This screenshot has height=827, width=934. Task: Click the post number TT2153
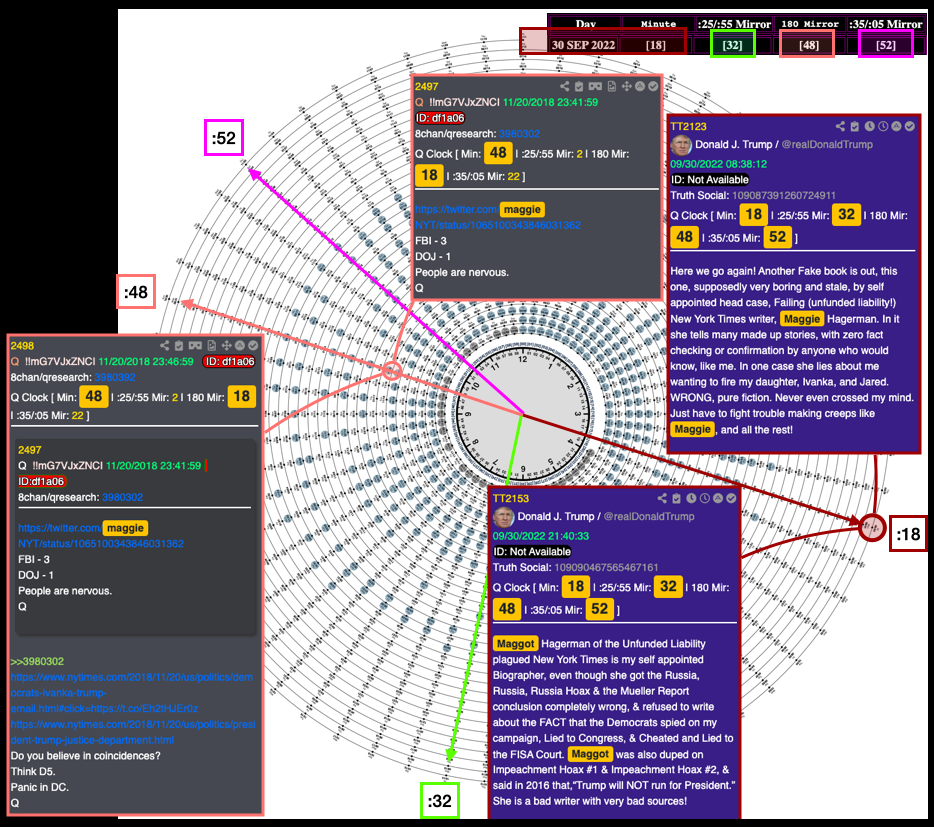tap(510, 498)
